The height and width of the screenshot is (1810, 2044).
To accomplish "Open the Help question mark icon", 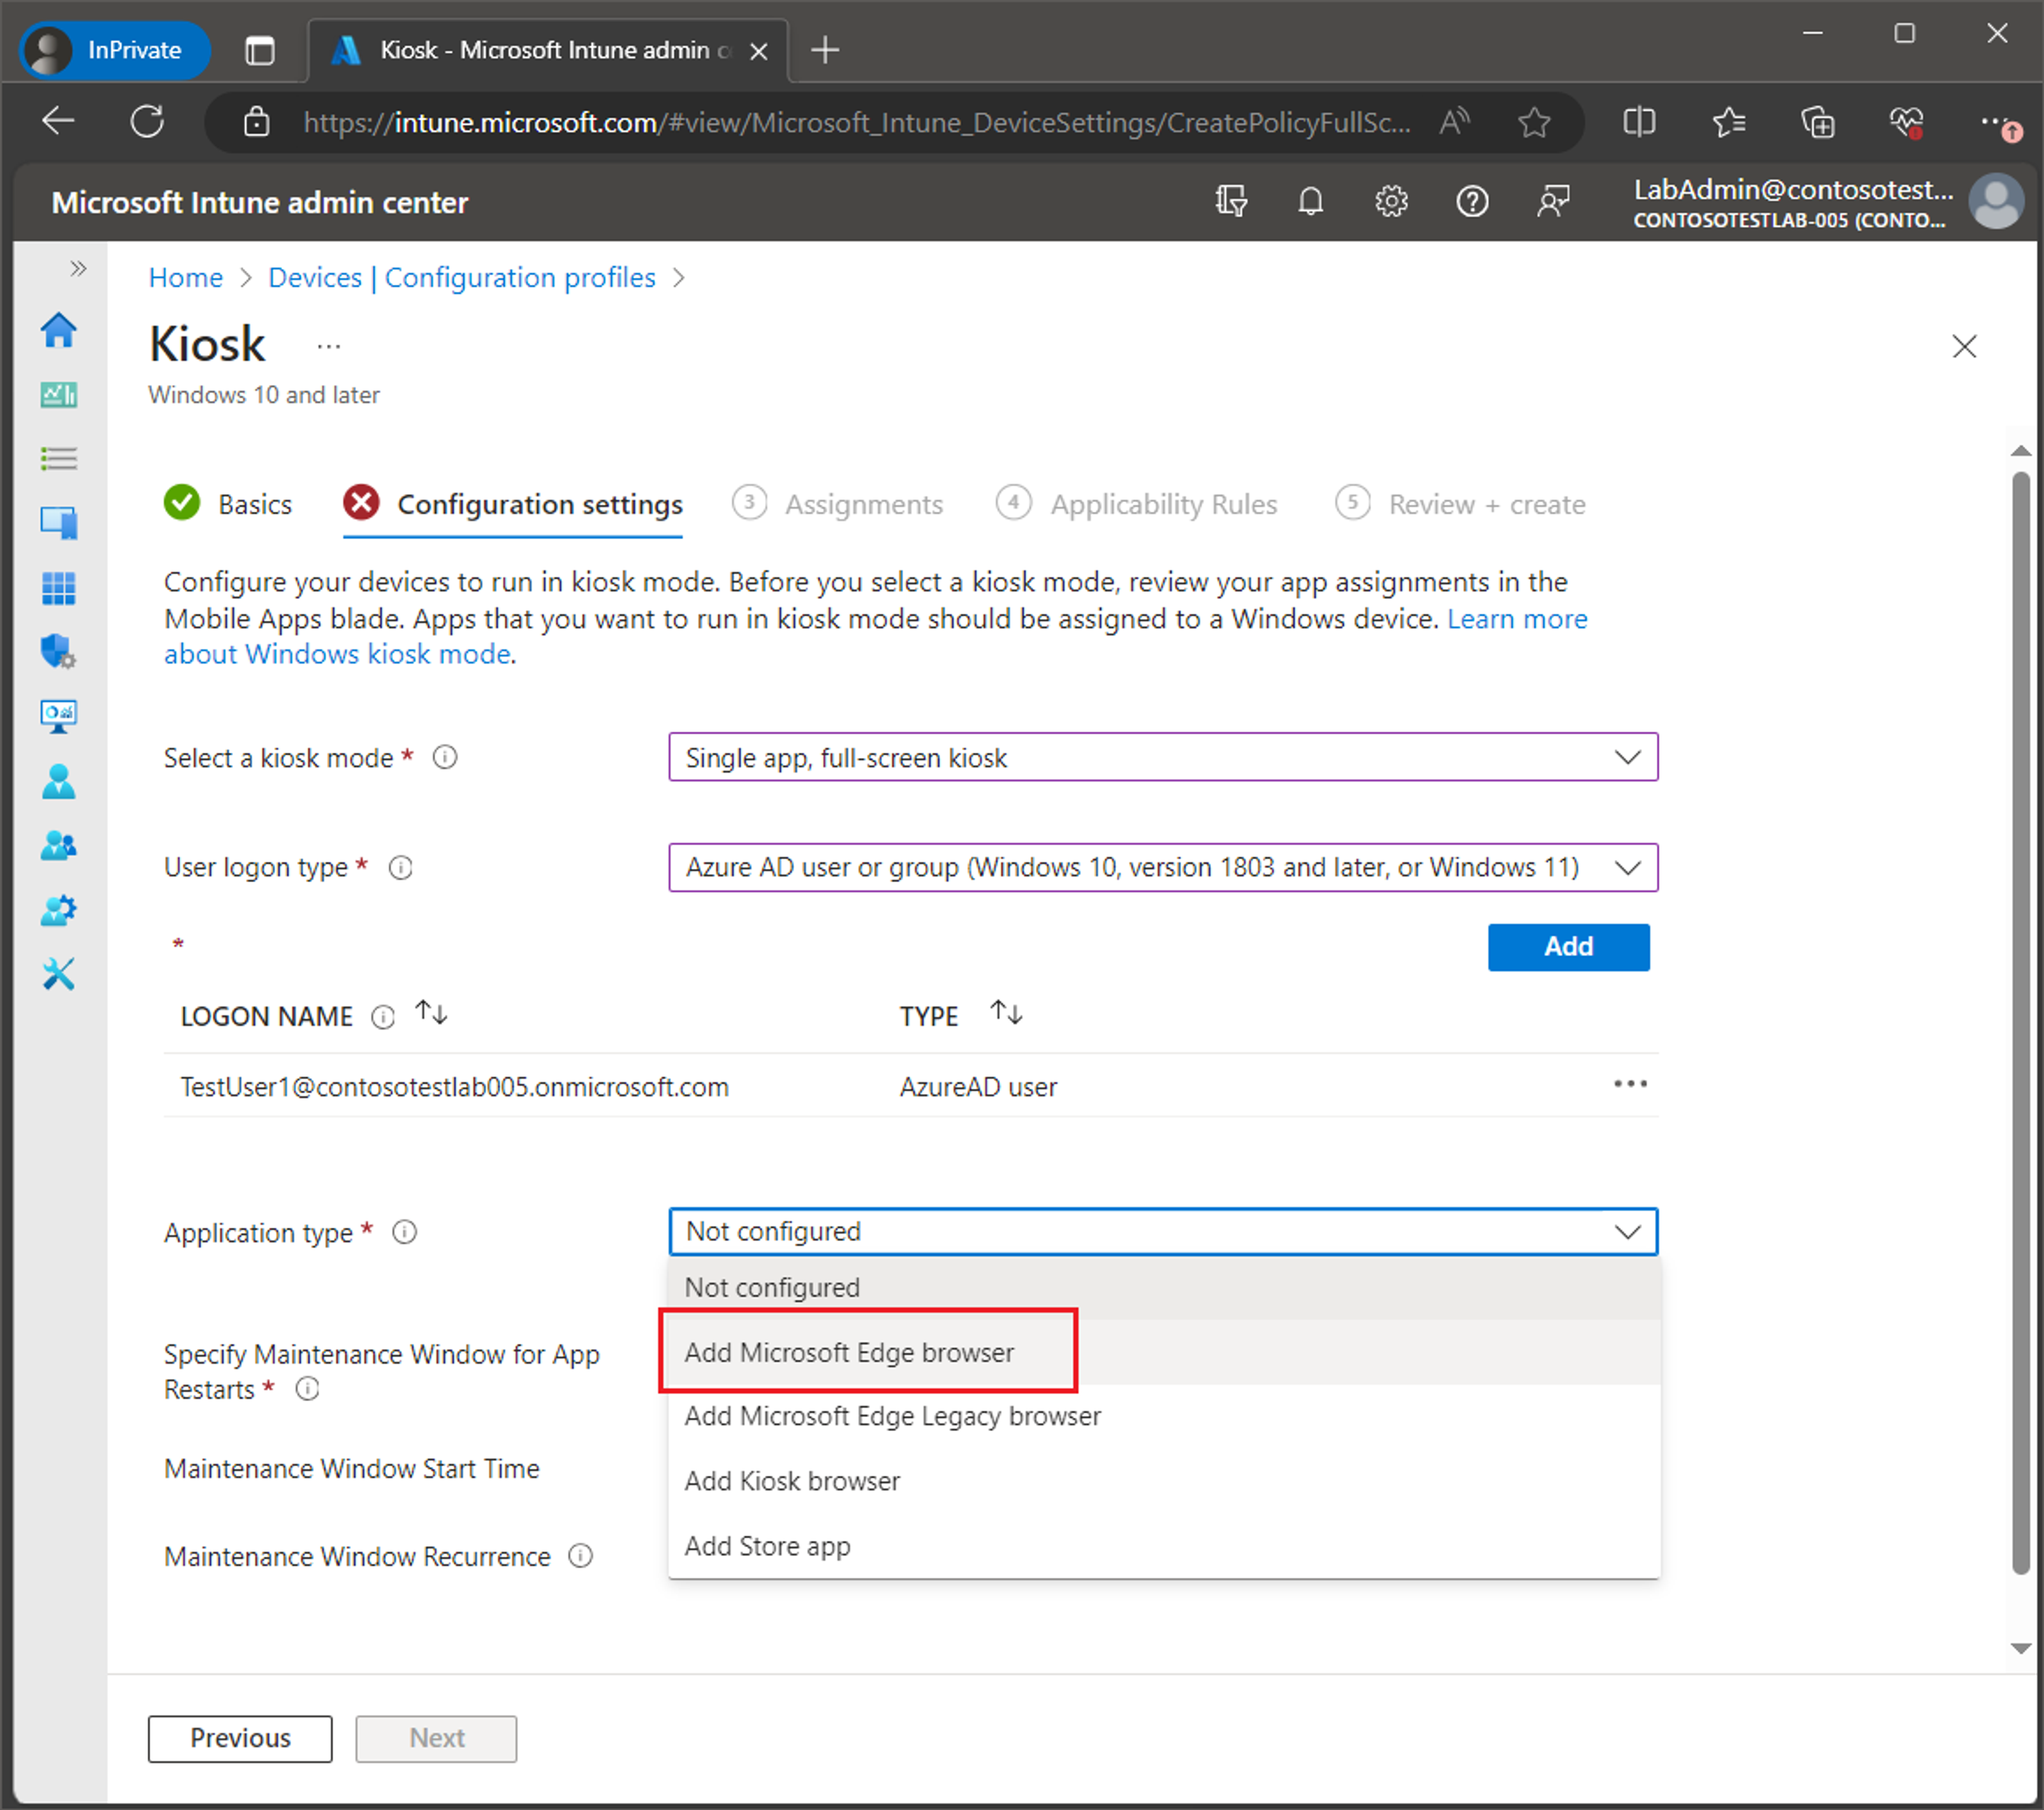I will click(x=1472, y=202).
